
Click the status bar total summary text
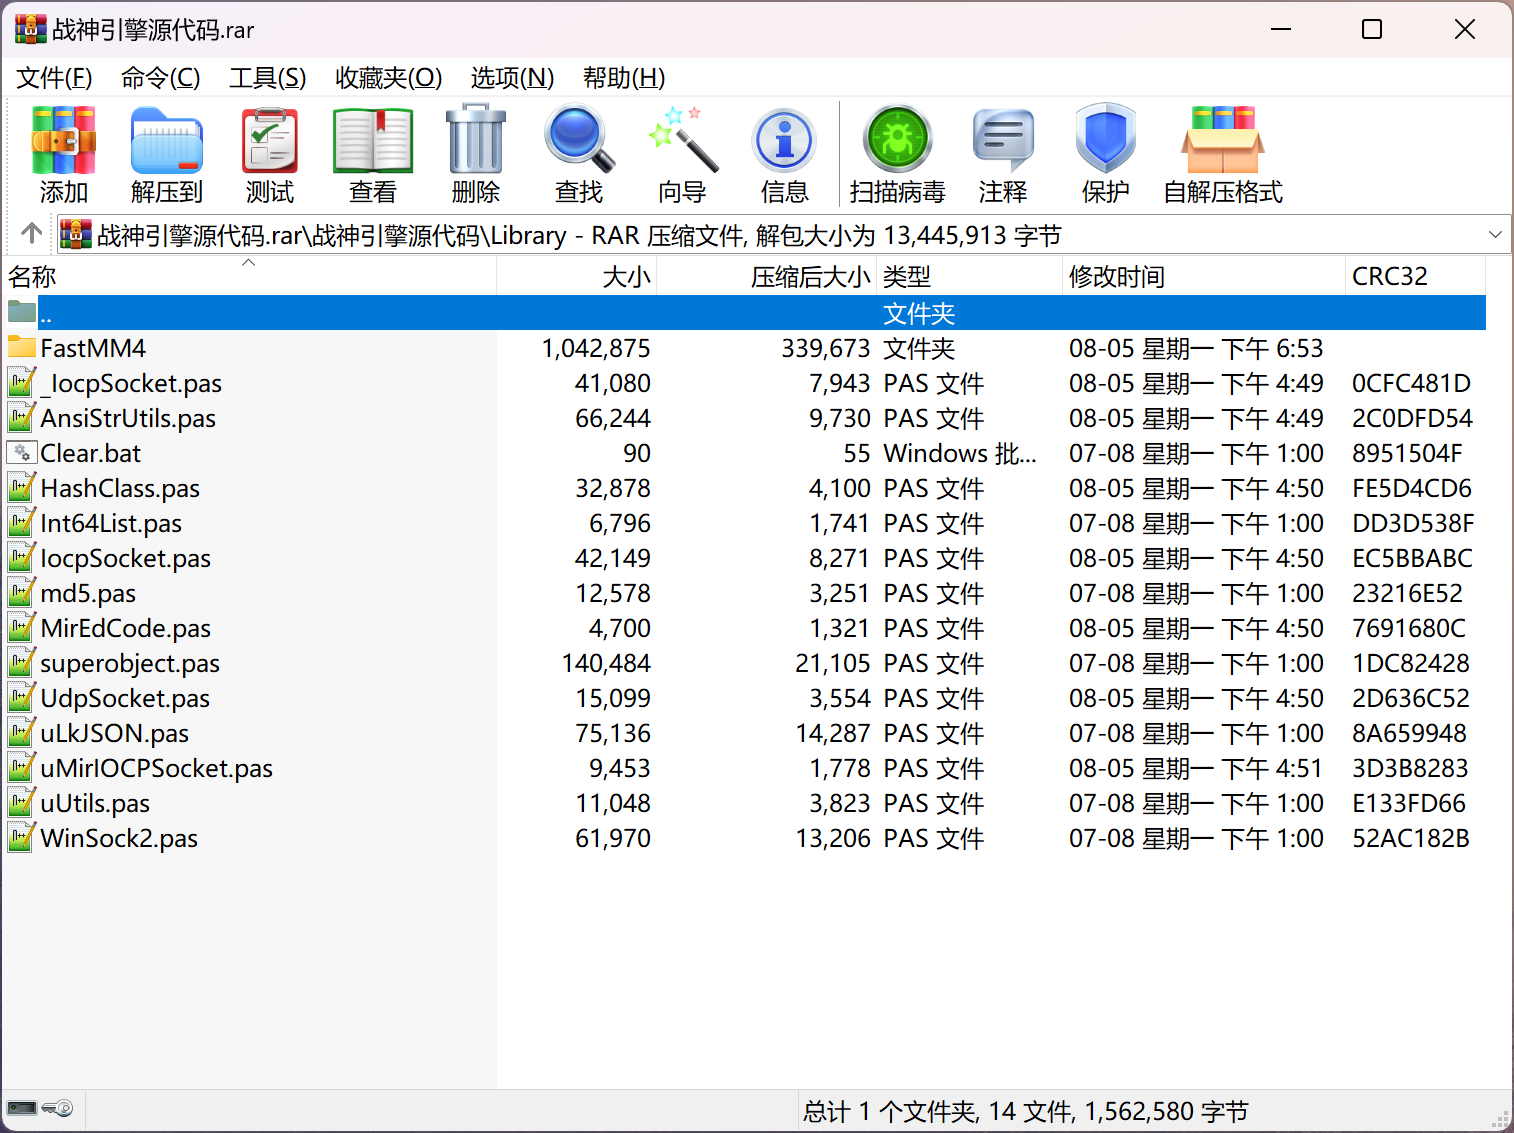(1025, 1111)
